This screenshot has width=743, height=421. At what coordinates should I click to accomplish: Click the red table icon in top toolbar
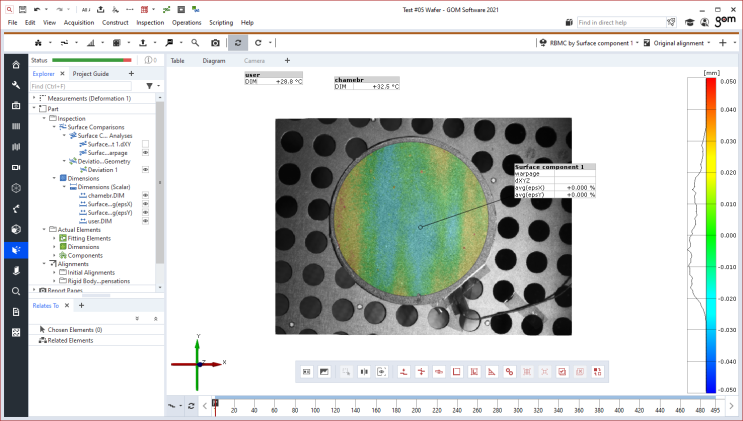(x=145, y=9)
